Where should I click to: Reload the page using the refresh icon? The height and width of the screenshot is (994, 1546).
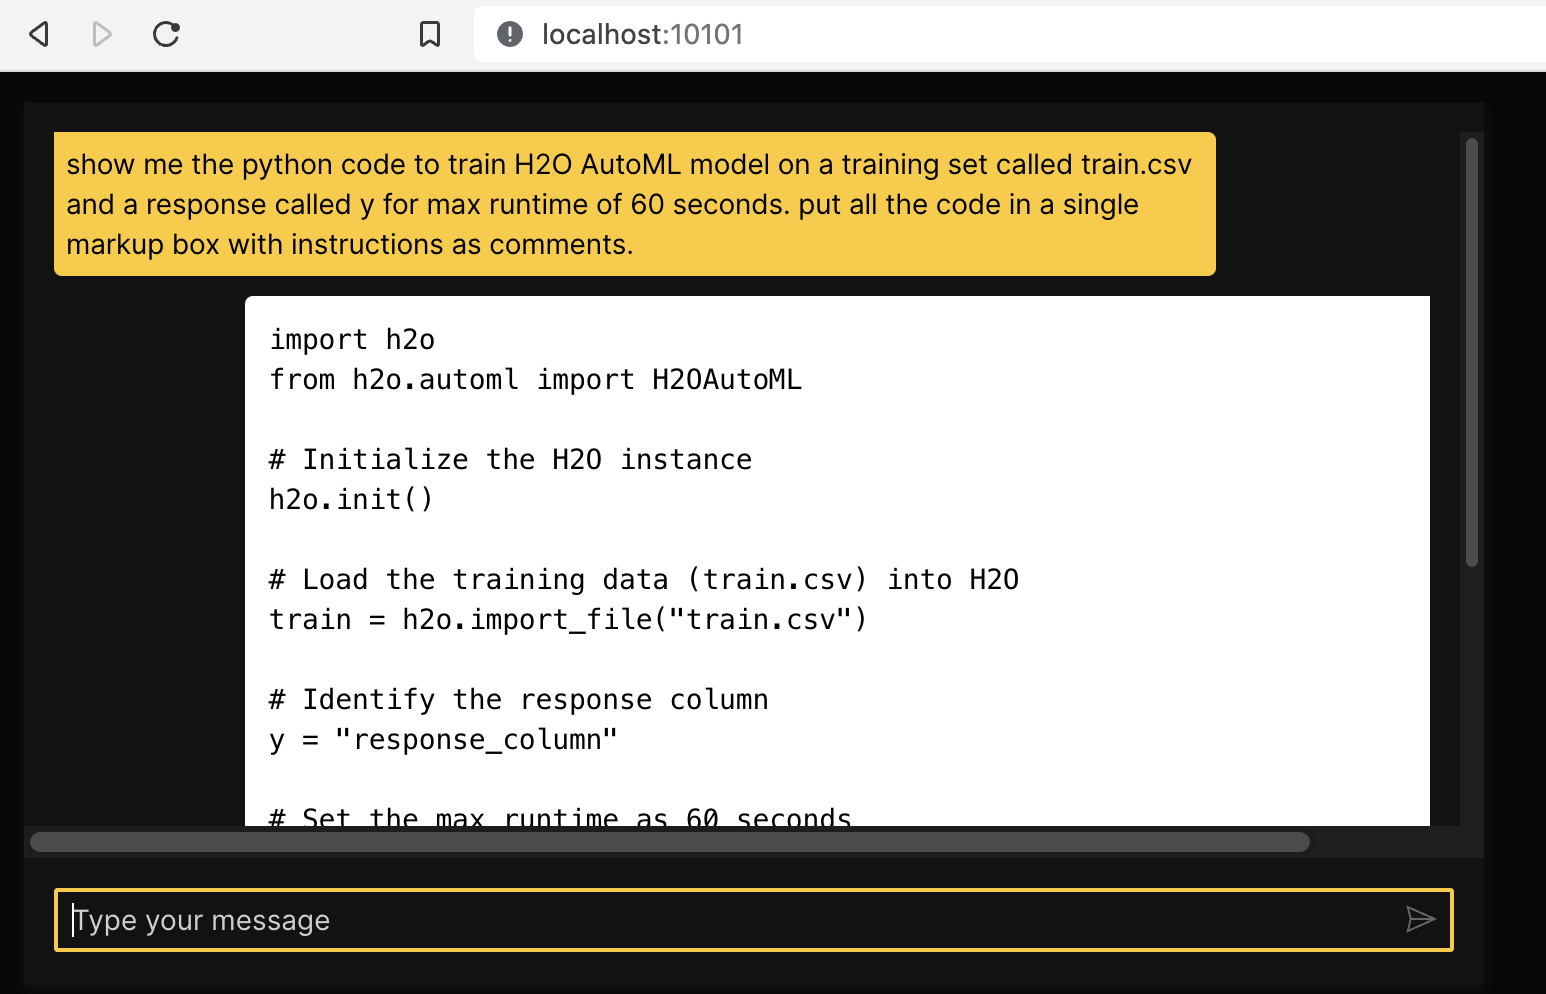(166, 33)
